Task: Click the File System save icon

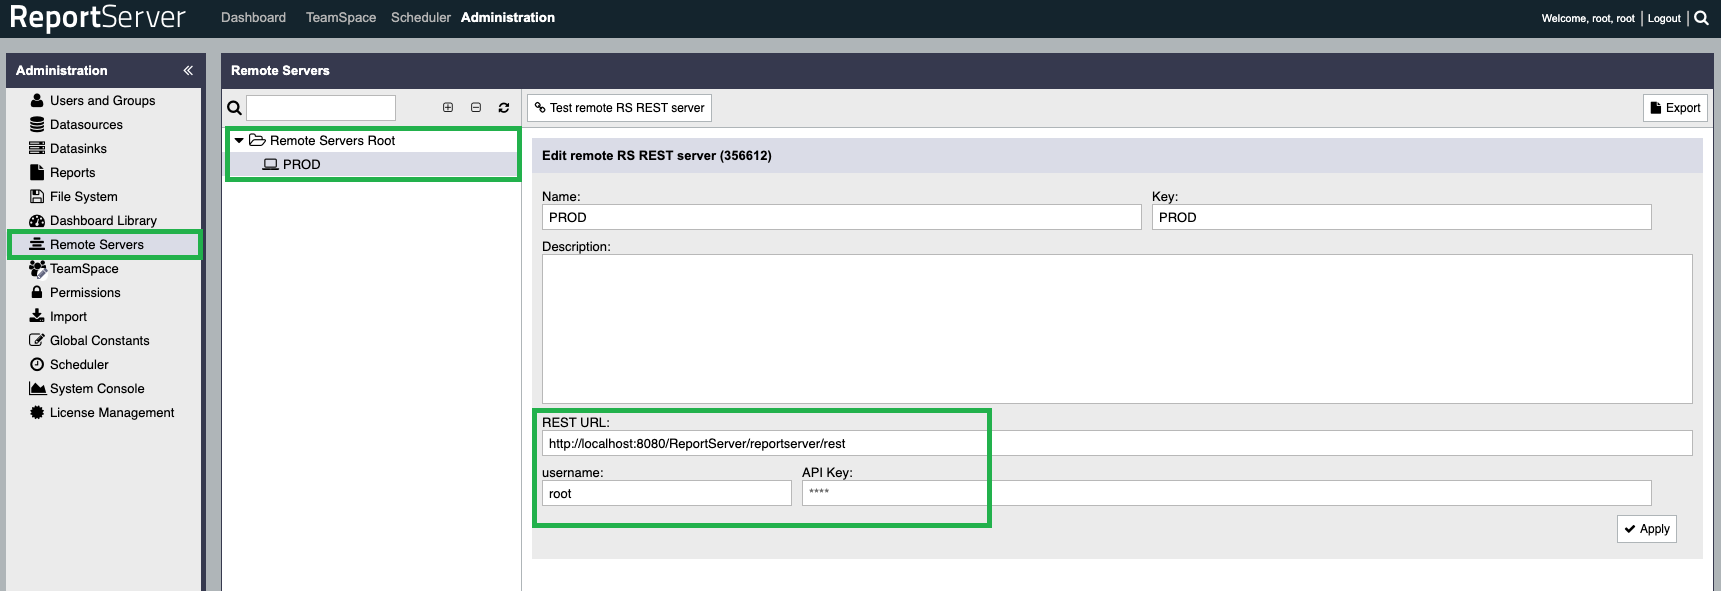Action: tap(37, 196)
